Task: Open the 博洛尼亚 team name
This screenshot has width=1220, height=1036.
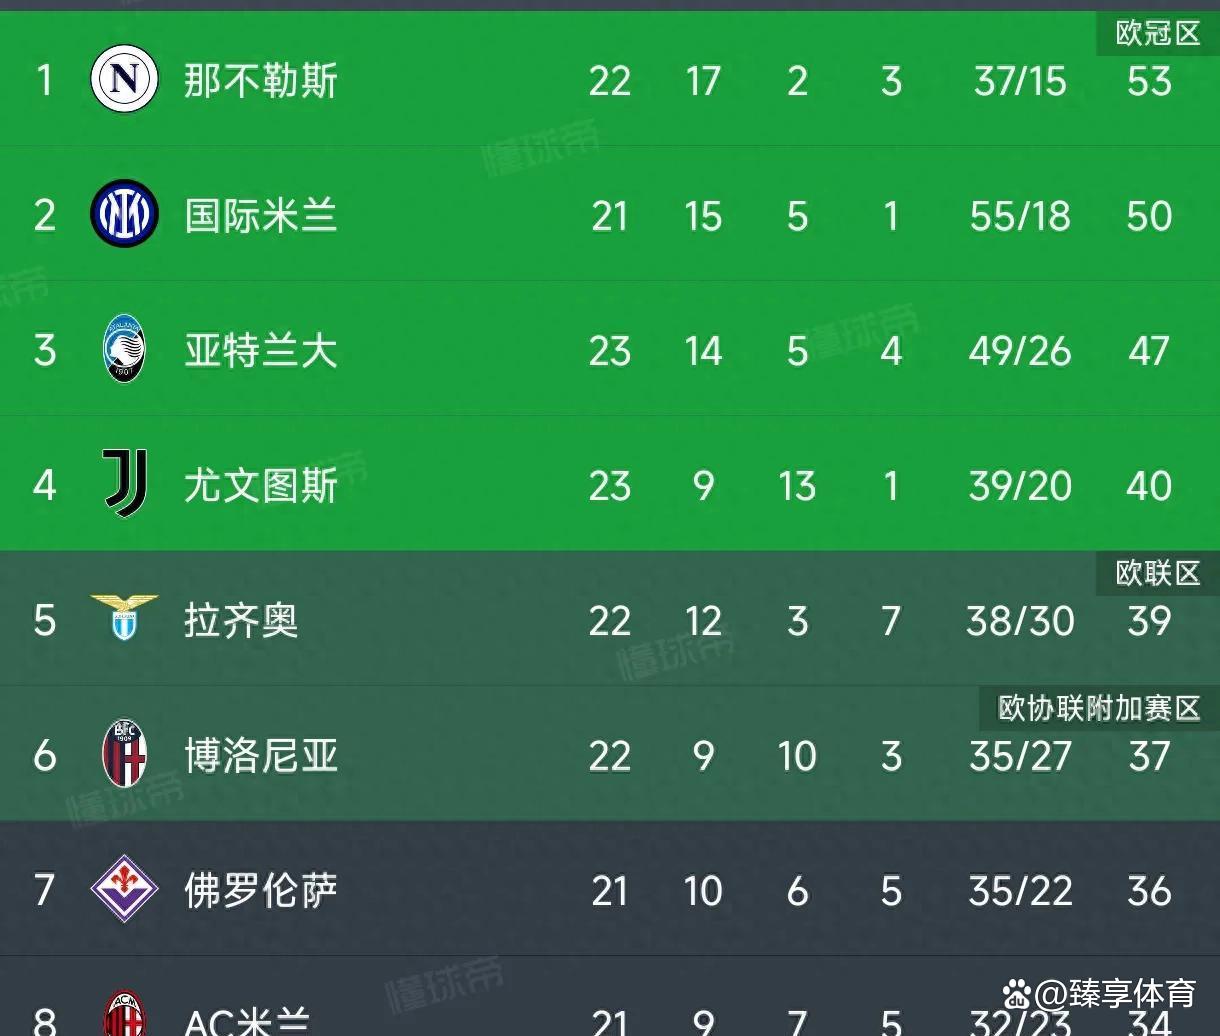Action: [261, 756]
